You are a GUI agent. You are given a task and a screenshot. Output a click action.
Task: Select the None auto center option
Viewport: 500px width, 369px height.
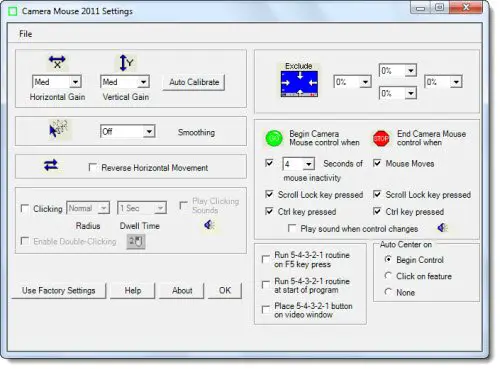point(388,292)
